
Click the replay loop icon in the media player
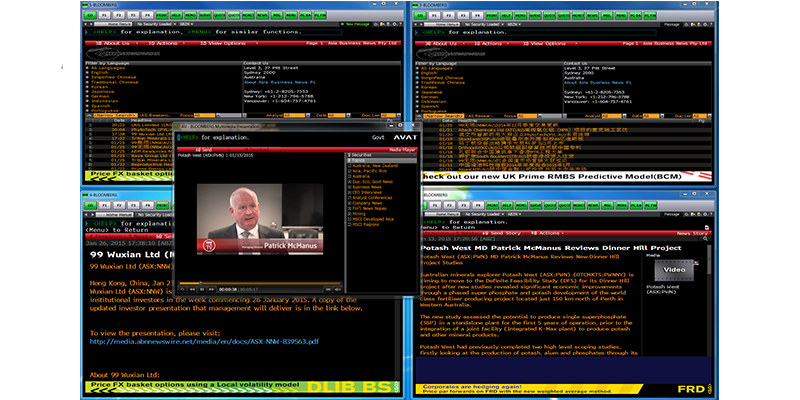point(182,289)
